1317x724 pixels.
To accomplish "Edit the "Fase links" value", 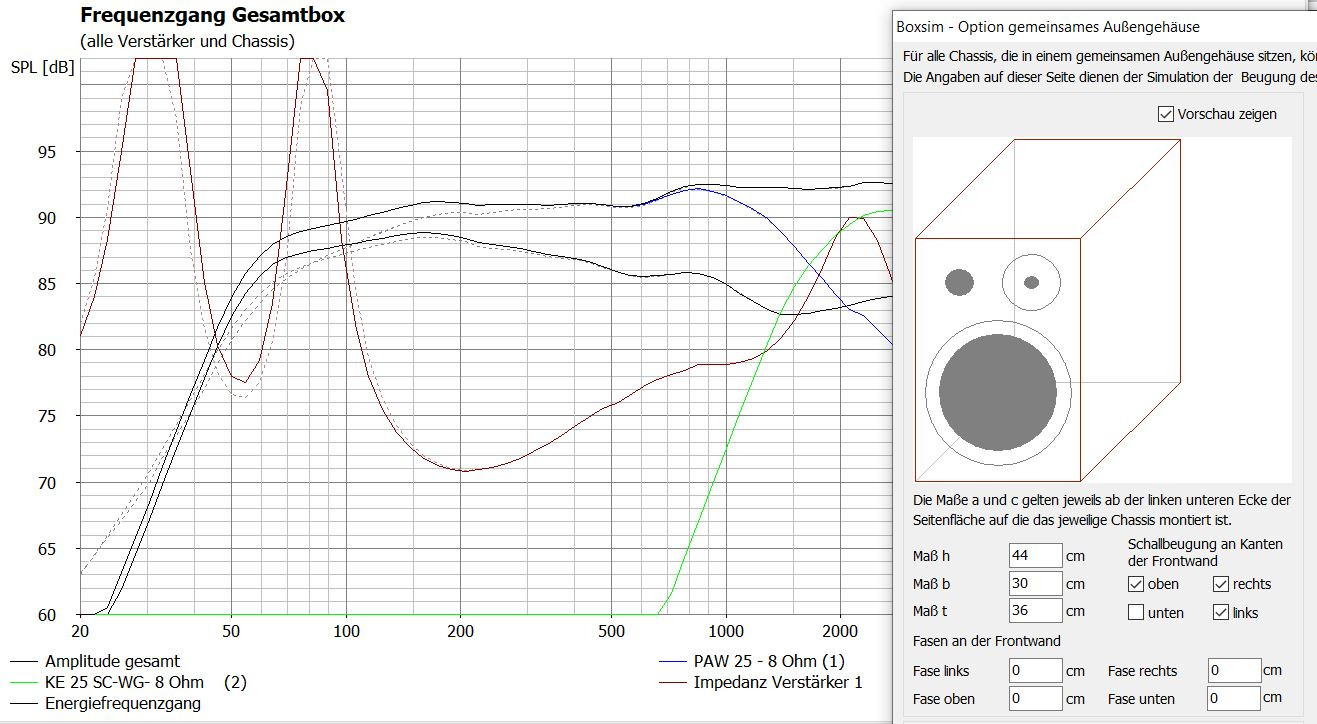I will click(1035, 670).
